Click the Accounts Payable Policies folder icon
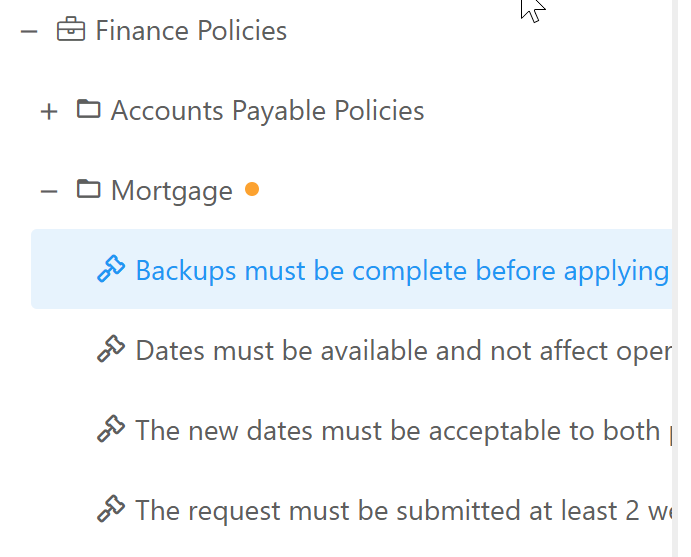Image resolution: width=691 pixels, height=557 pixels. tap(89, 109)
